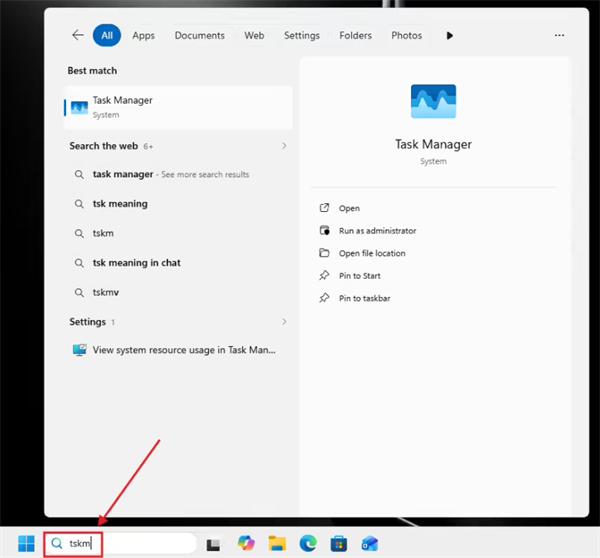Switch to the Web filter tab
This screenshot has width=600, height=558.
click(x=254, y=36)
